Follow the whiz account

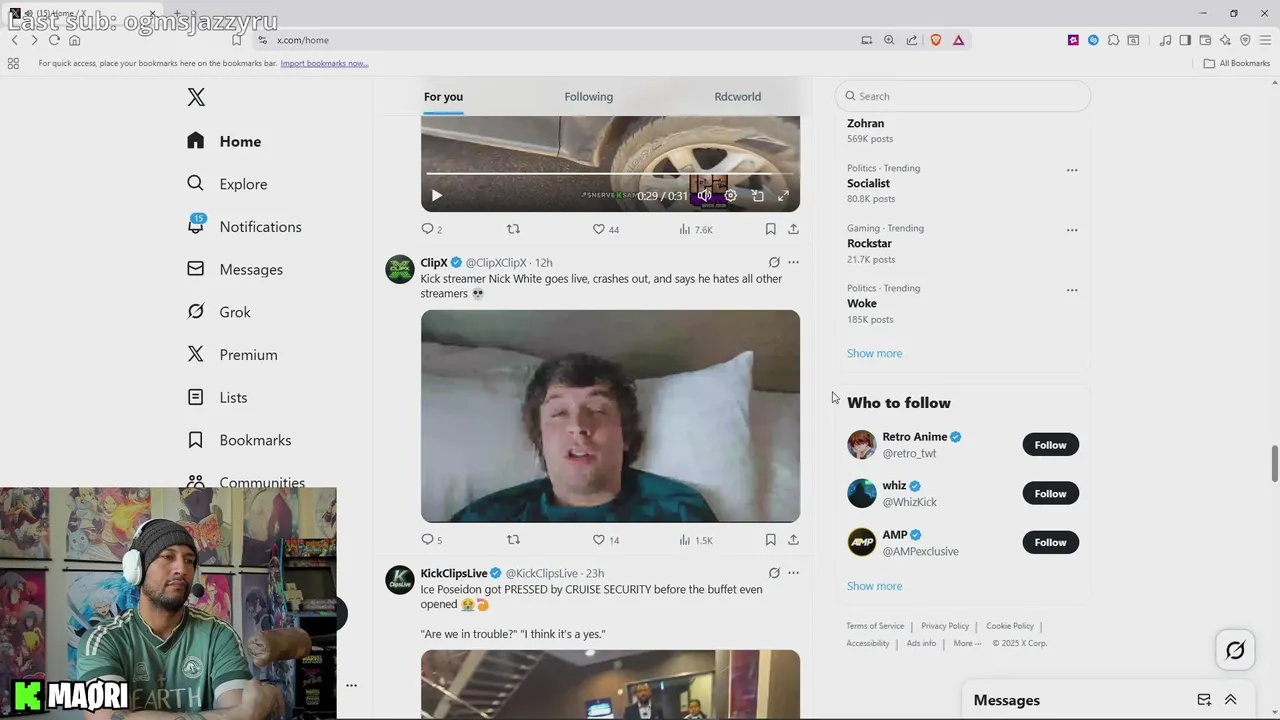[x=1050, y=494]
